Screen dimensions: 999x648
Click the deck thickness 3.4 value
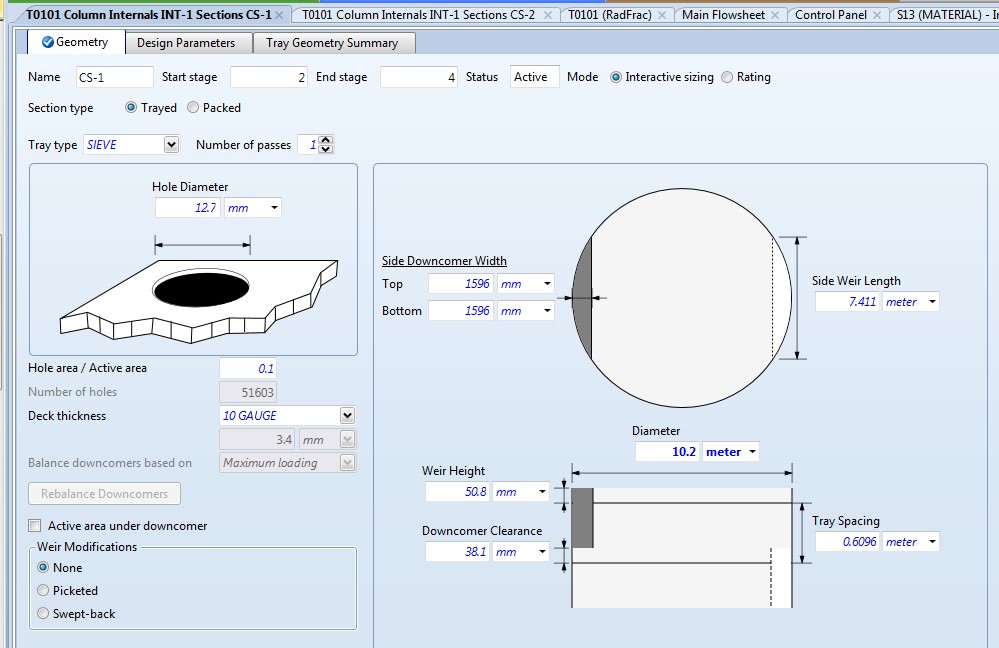[x=257, y=440]
